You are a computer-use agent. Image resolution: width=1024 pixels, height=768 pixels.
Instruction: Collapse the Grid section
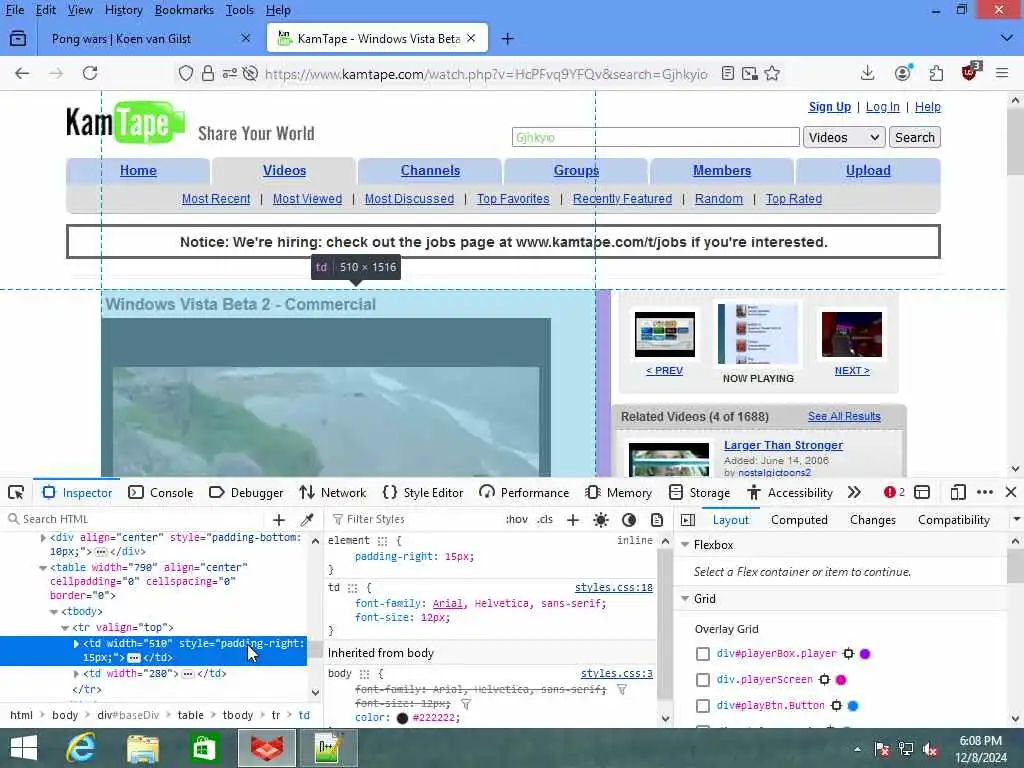pos(685,599)
